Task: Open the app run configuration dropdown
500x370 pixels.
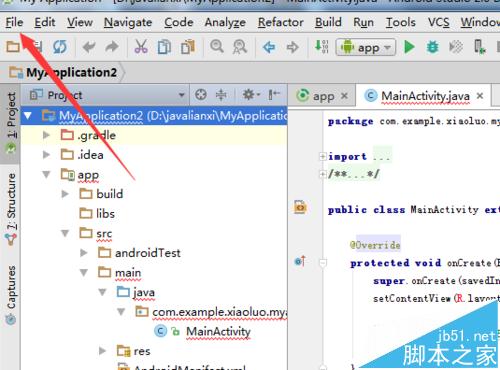Action: point(366,47)
